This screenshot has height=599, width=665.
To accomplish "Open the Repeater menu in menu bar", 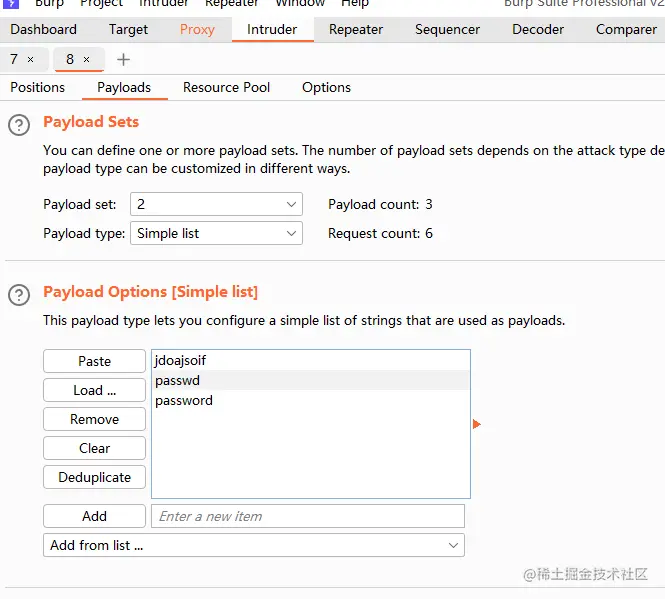I will tap(232, 3).
